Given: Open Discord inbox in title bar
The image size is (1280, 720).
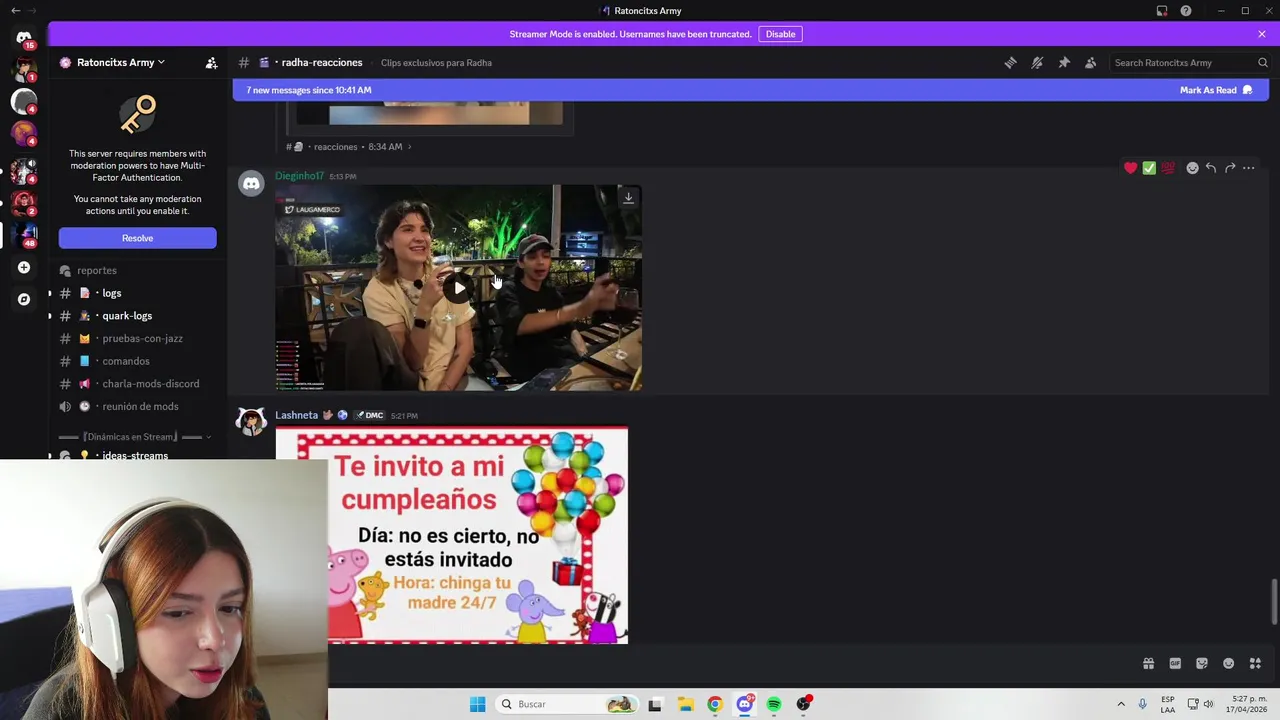Looking at the screenshot, I should pos(1162,11).
